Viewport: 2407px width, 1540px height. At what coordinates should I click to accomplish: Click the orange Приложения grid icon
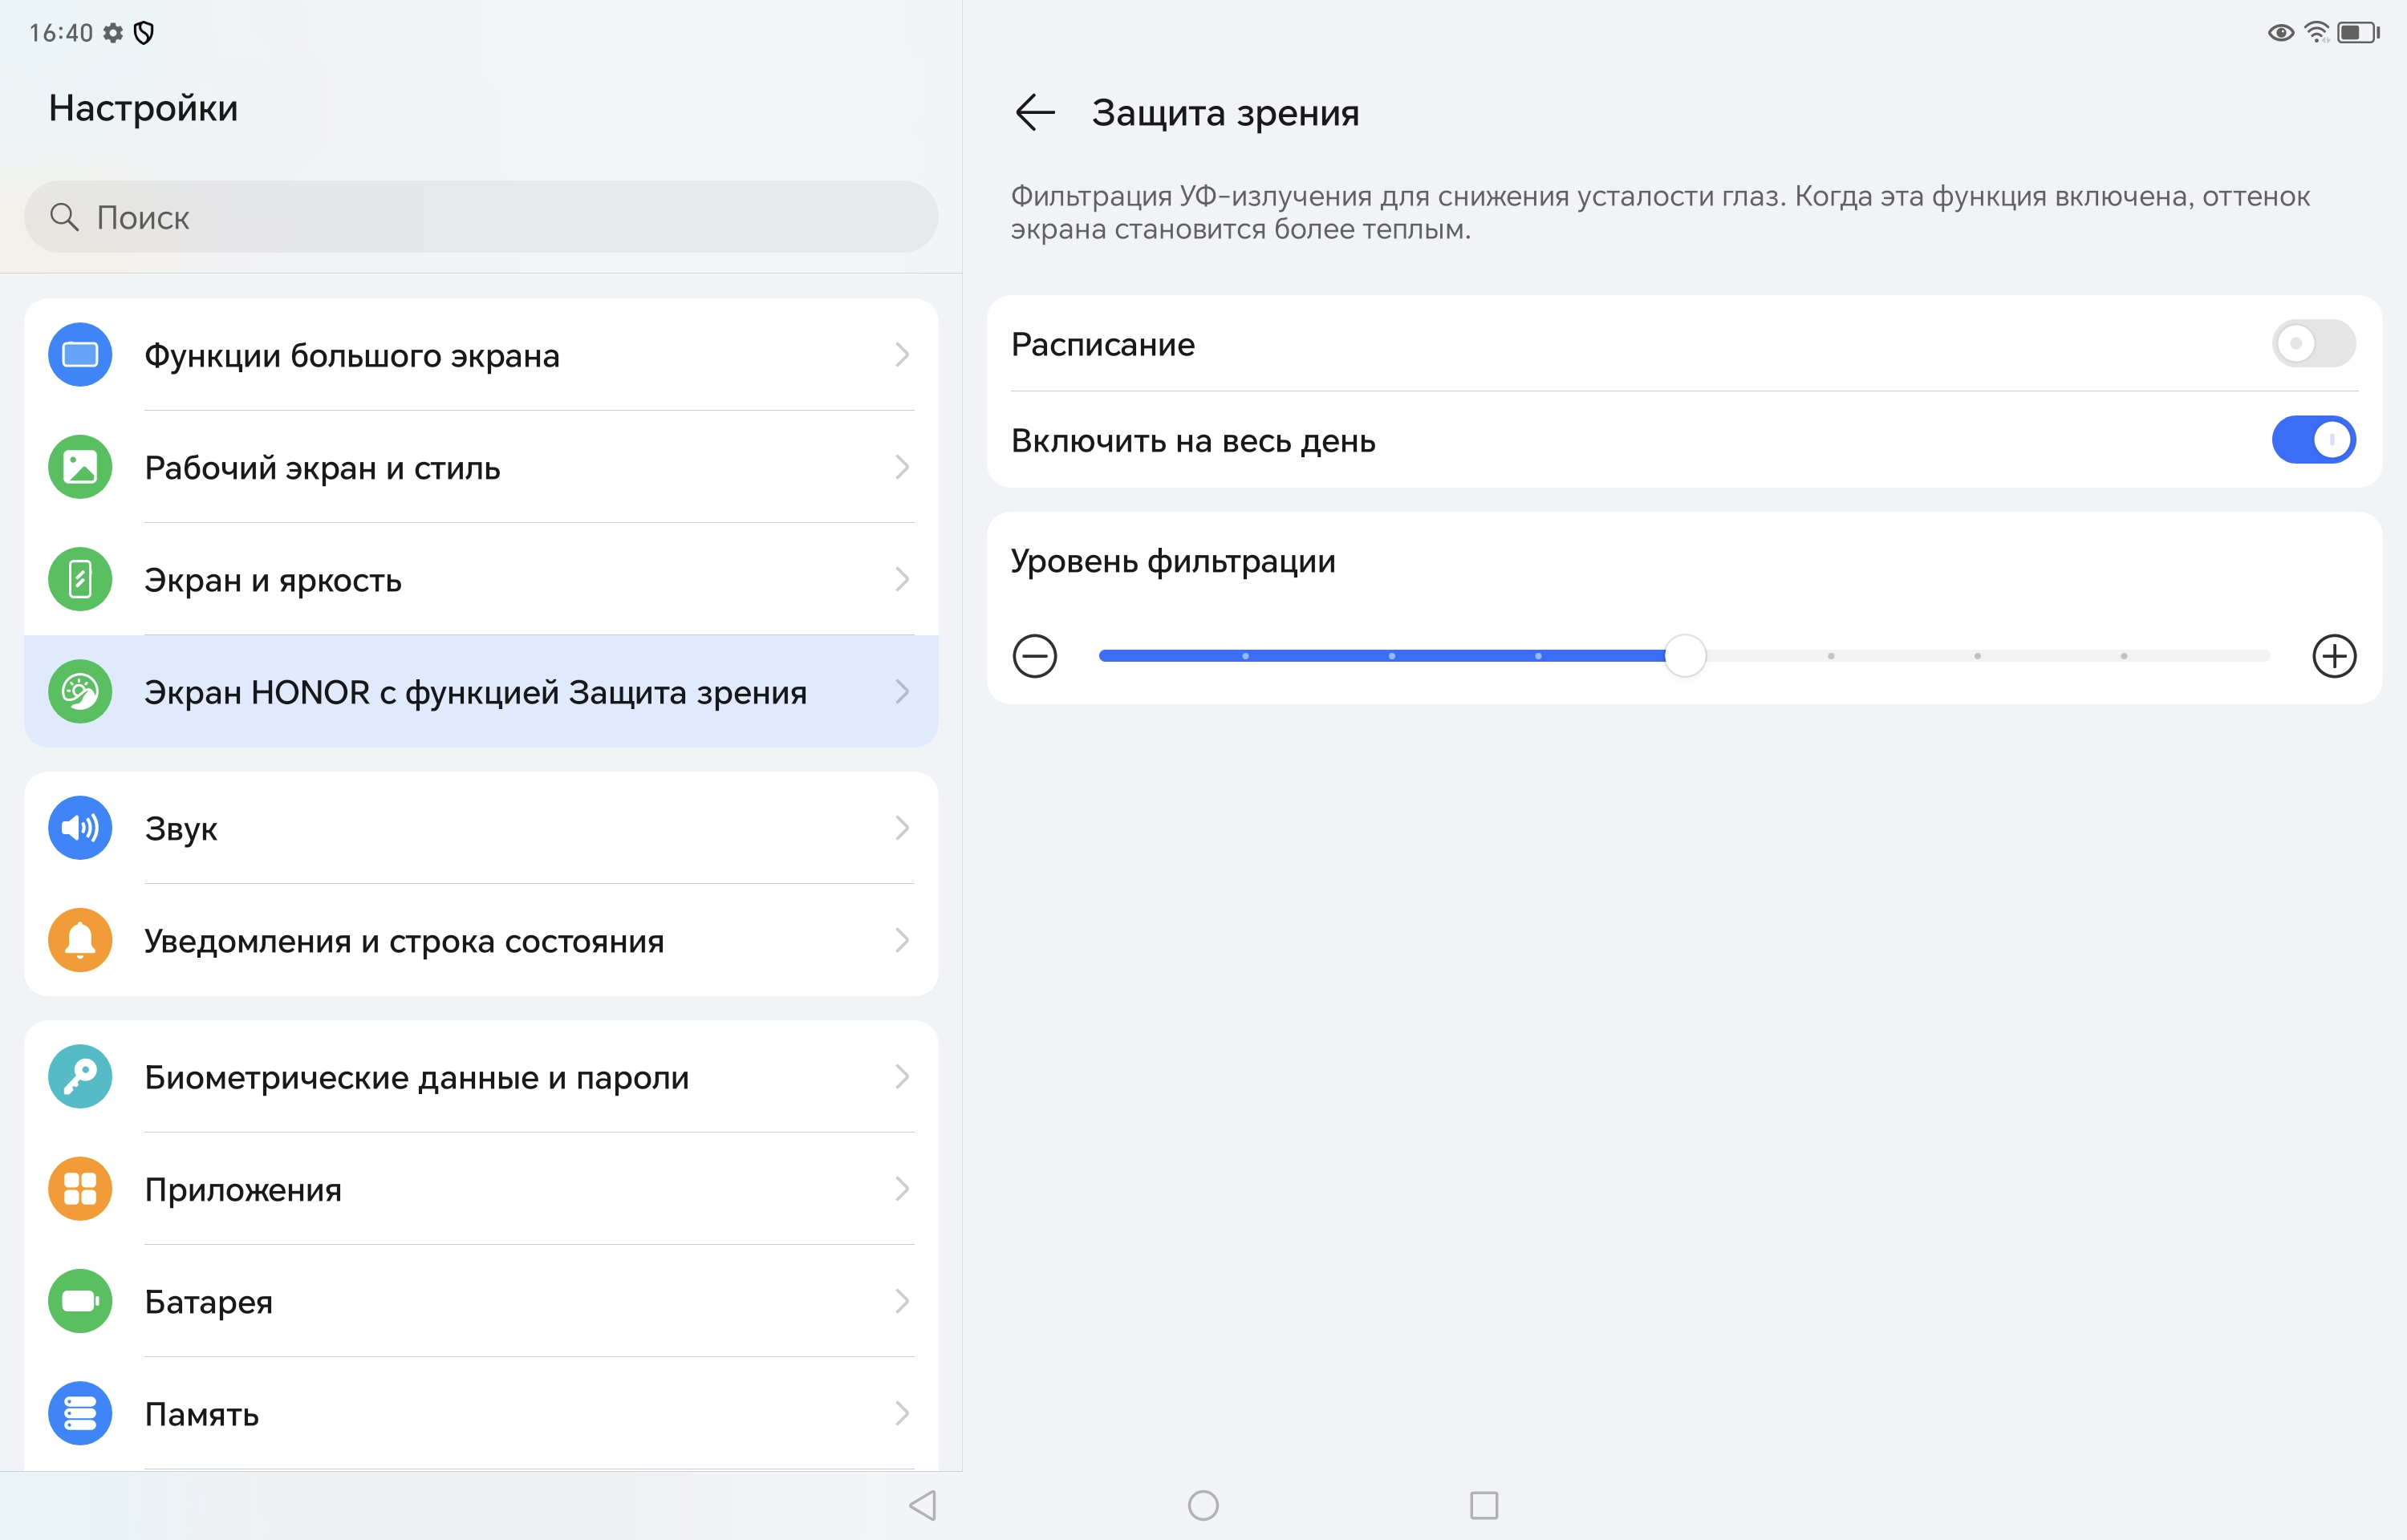click(x=80, y=1189)
